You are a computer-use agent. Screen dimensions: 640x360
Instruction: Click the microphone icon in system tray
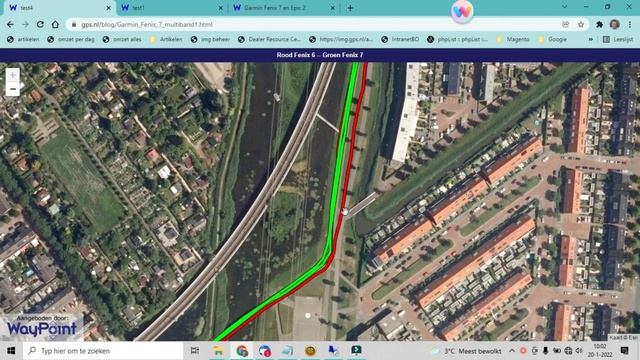[545, 351]
